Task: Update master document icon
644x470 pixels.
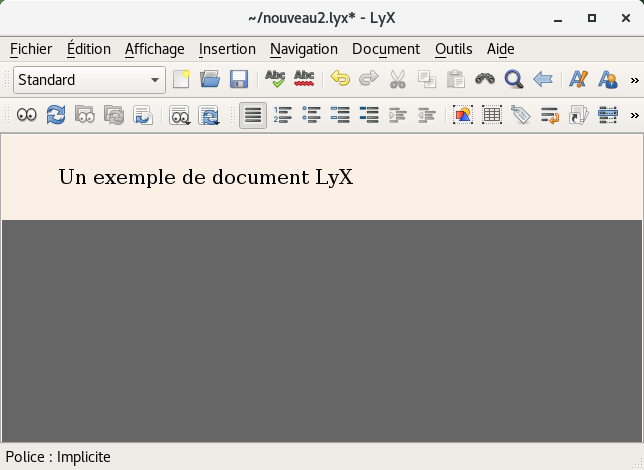Action: (x=114, y=115)
